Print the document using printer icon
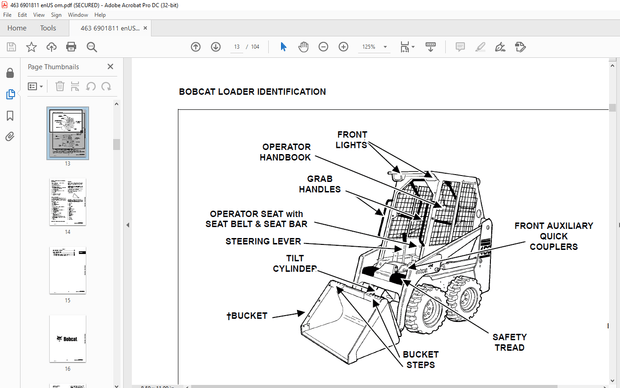The height and width of the screenshot is (388, 620). [71, 47]
